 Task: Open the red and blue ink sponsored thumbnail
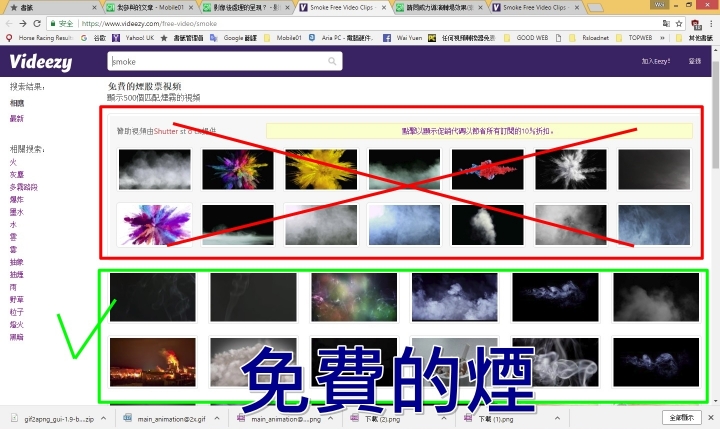[x=487, y=169]
